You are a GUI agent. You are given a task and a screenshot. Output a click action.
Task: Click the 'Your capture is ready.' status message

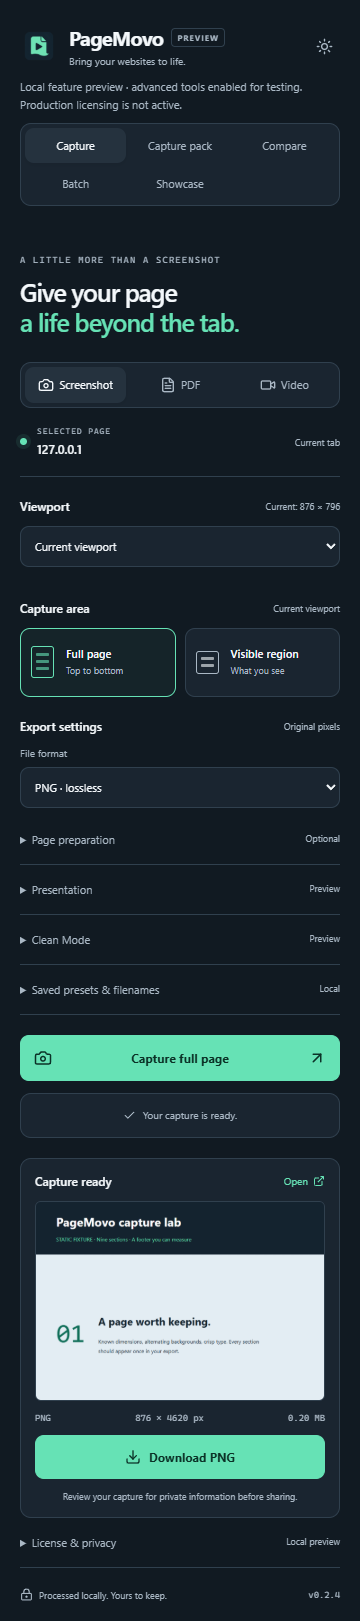point(190,1115)
